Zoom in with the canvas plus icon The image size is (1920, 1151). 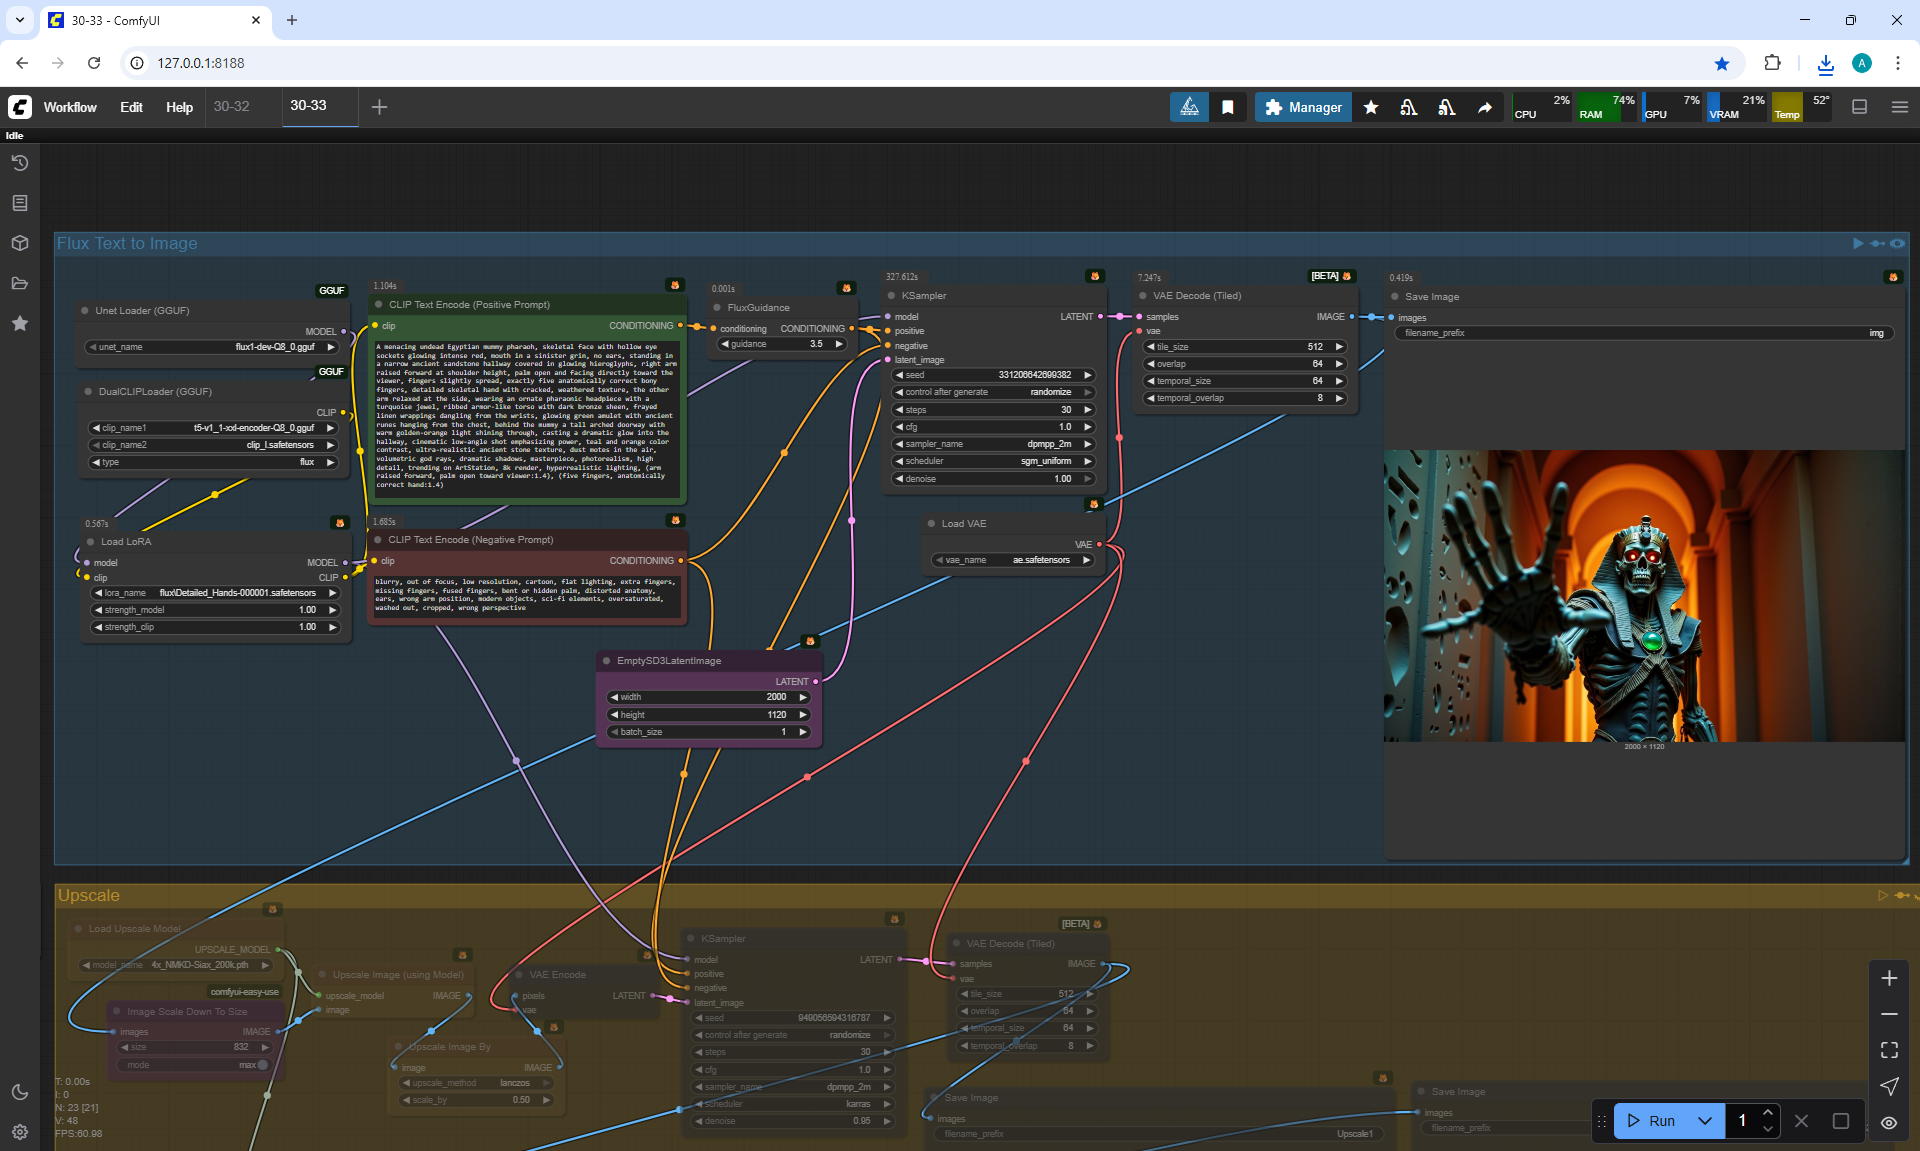click(x=1889, y=978)
